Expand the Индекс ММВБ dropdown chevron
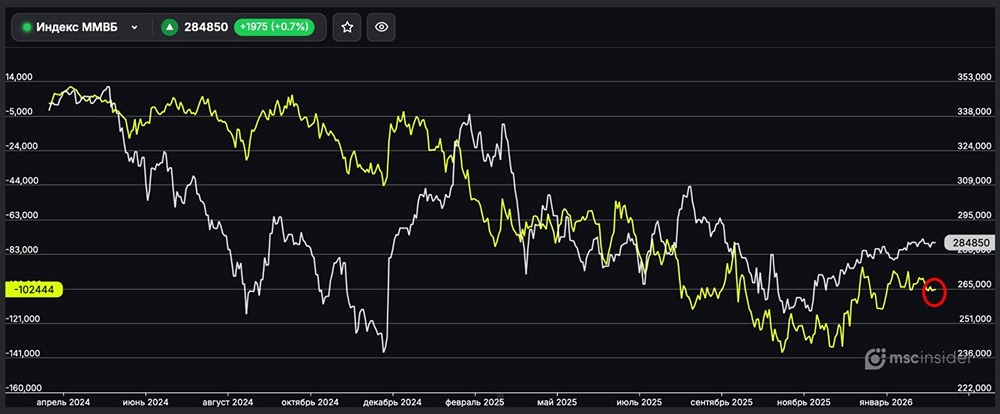Viewport: 1000px width, 414px height. (x=134, y=28)
